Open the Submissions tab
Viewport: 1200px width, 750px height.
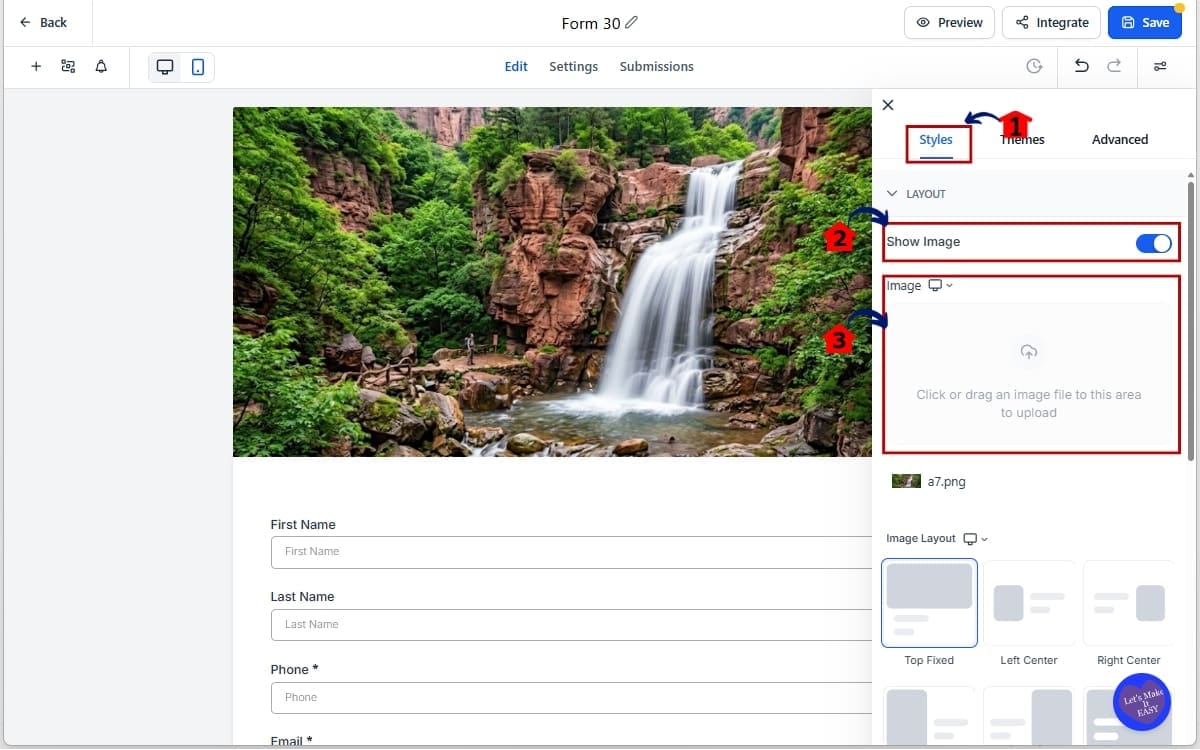click(656, 66)
